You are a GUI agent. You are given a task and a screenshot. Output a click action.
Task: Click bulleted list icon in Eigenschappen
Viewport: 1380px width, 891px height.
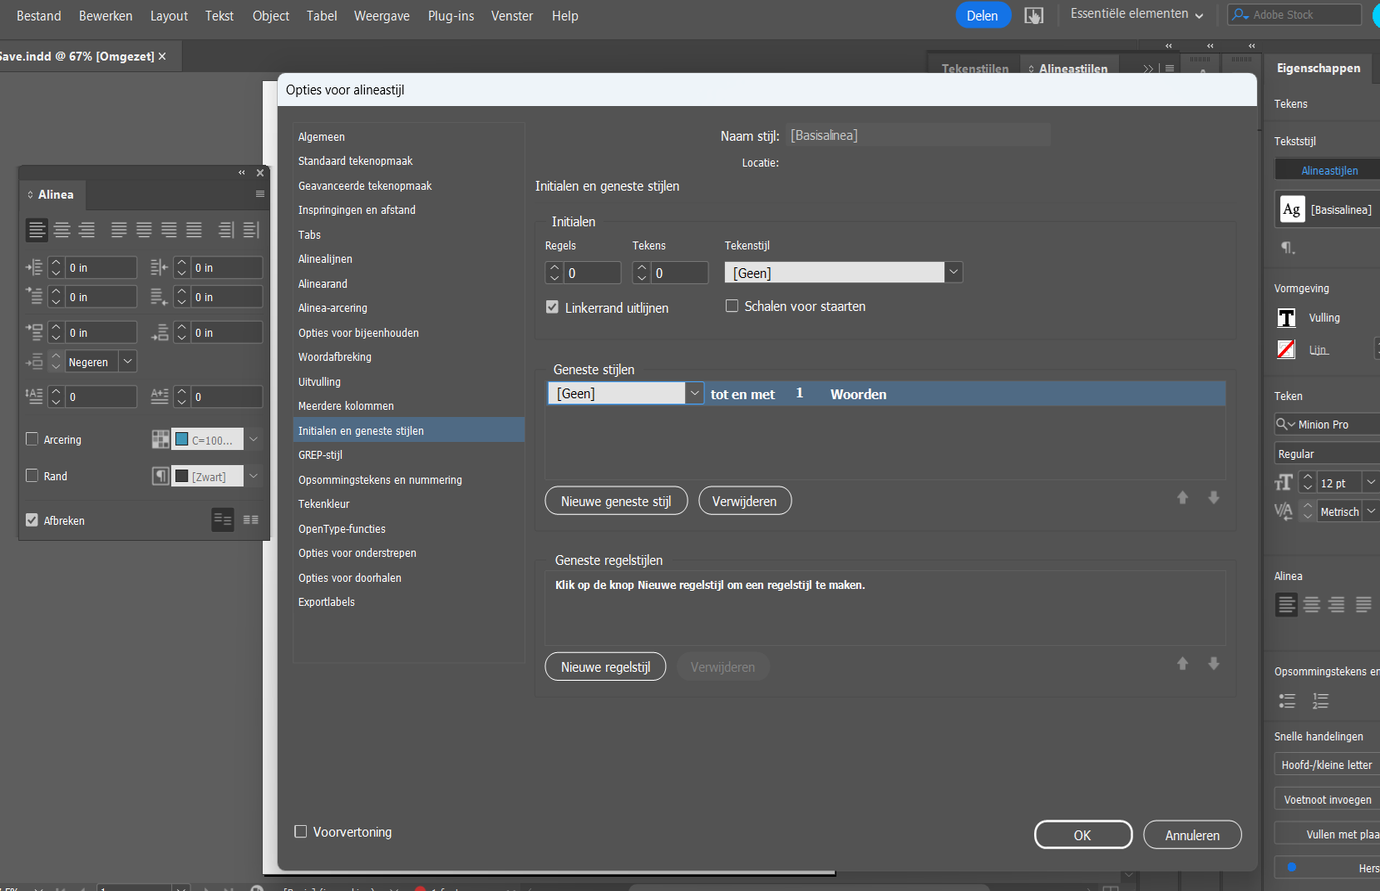click(1287, 701)
